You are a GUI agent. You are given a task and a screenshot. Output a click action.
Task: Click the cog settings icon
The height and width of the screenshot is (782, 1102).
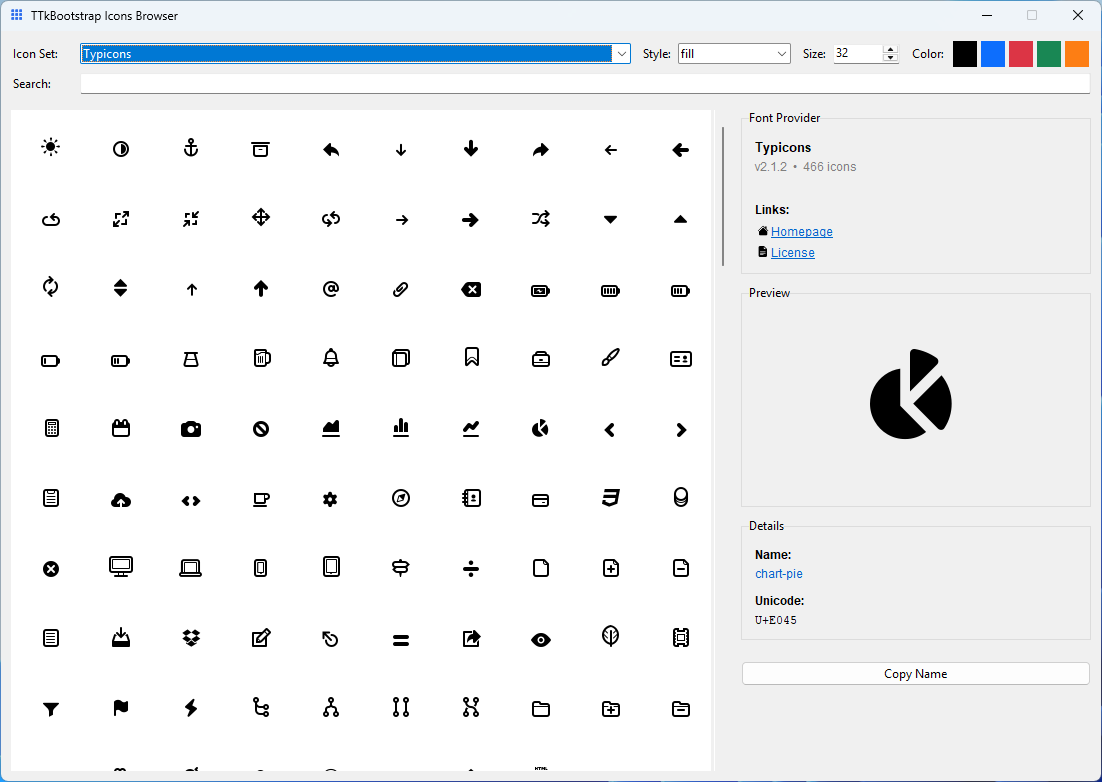pyautogui.click(x=331, y=498)
